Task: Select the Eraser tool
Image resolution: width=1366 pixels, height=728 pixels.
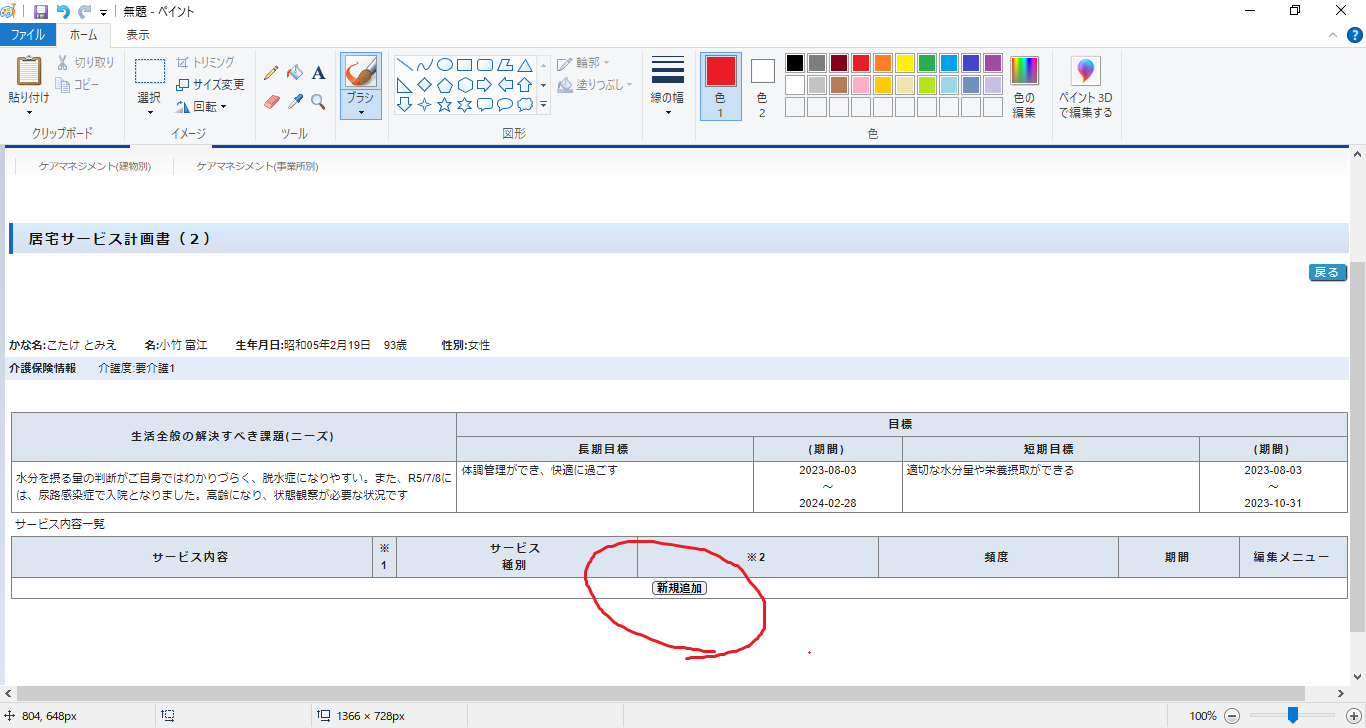Action: [271, 102]
